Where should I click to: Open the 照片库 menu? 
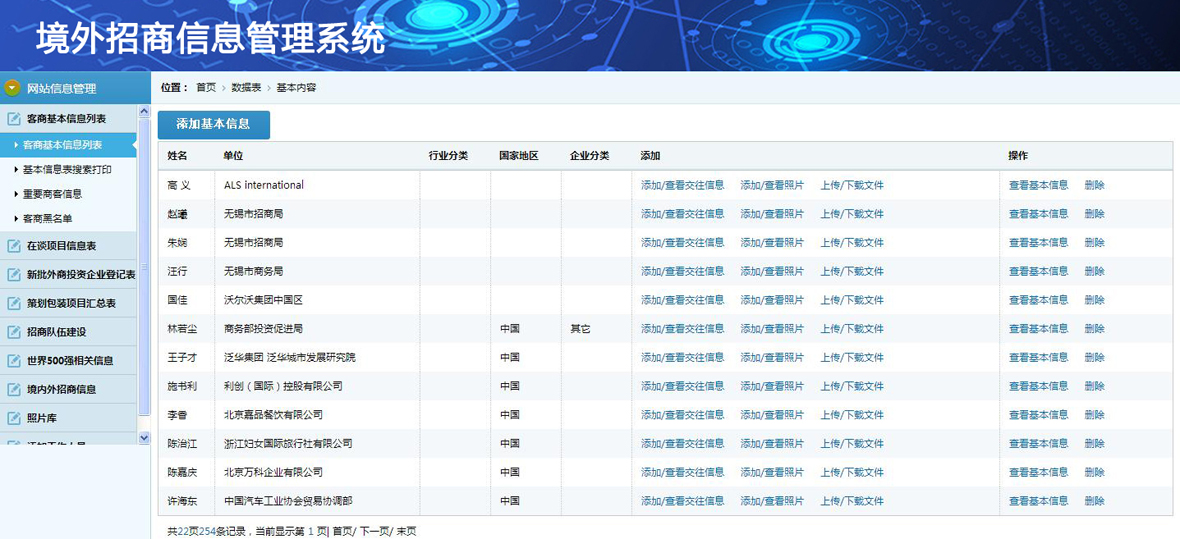click(x=68, y=418)
